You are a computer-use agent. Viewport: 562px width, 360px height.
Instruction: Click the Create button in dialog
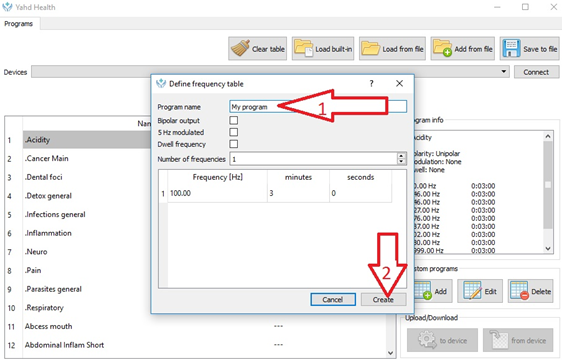coord(383,299)
